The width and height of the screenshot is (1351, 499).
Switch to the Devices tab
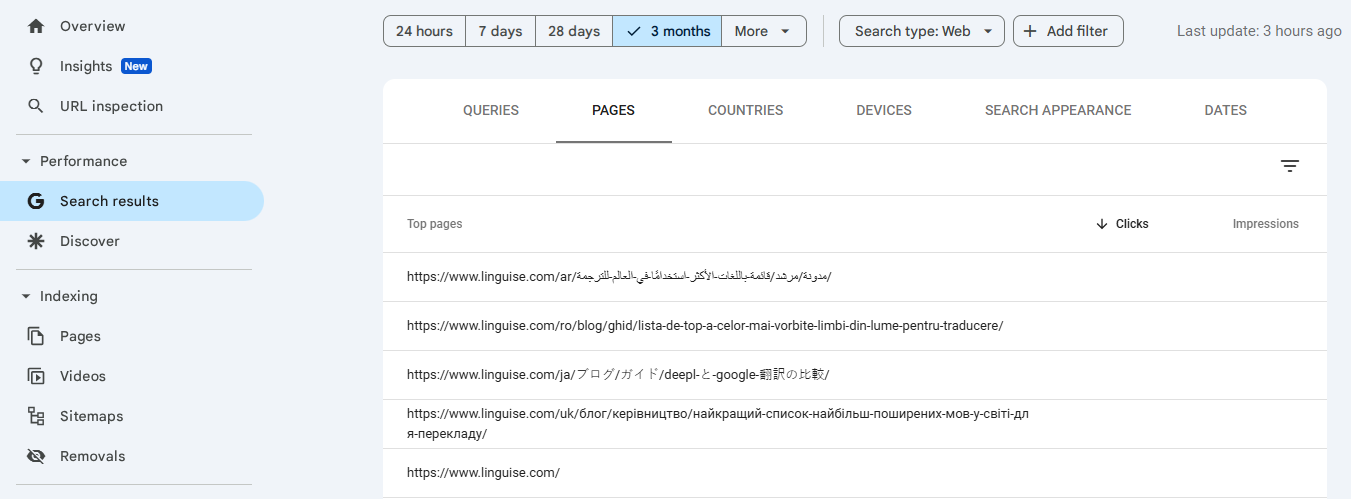coord(884,111)
